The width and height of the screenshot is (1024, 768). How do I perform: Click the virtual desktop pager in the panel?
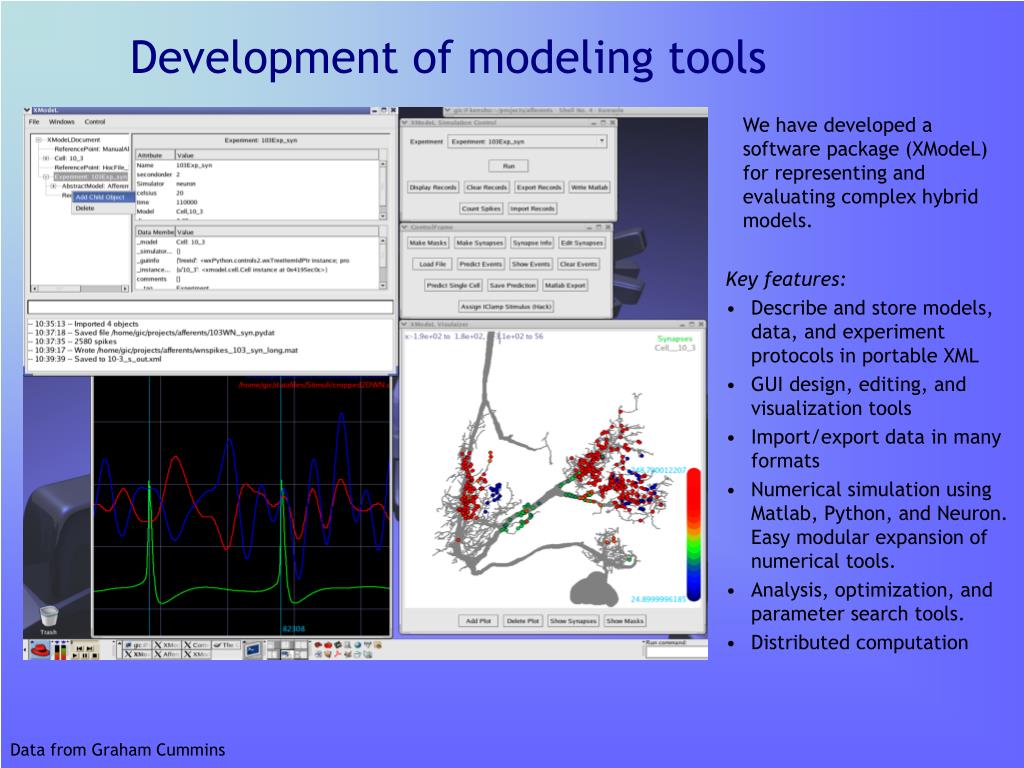285,650
